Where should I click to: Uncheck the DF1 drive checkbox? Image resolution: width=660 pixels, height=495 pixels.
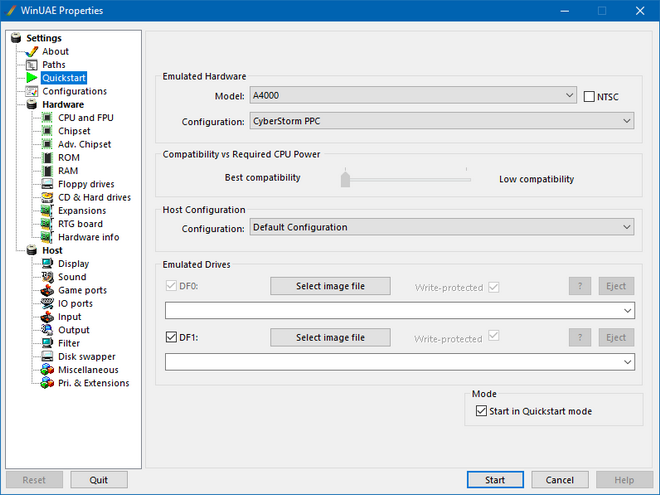[x=170, y=338]
